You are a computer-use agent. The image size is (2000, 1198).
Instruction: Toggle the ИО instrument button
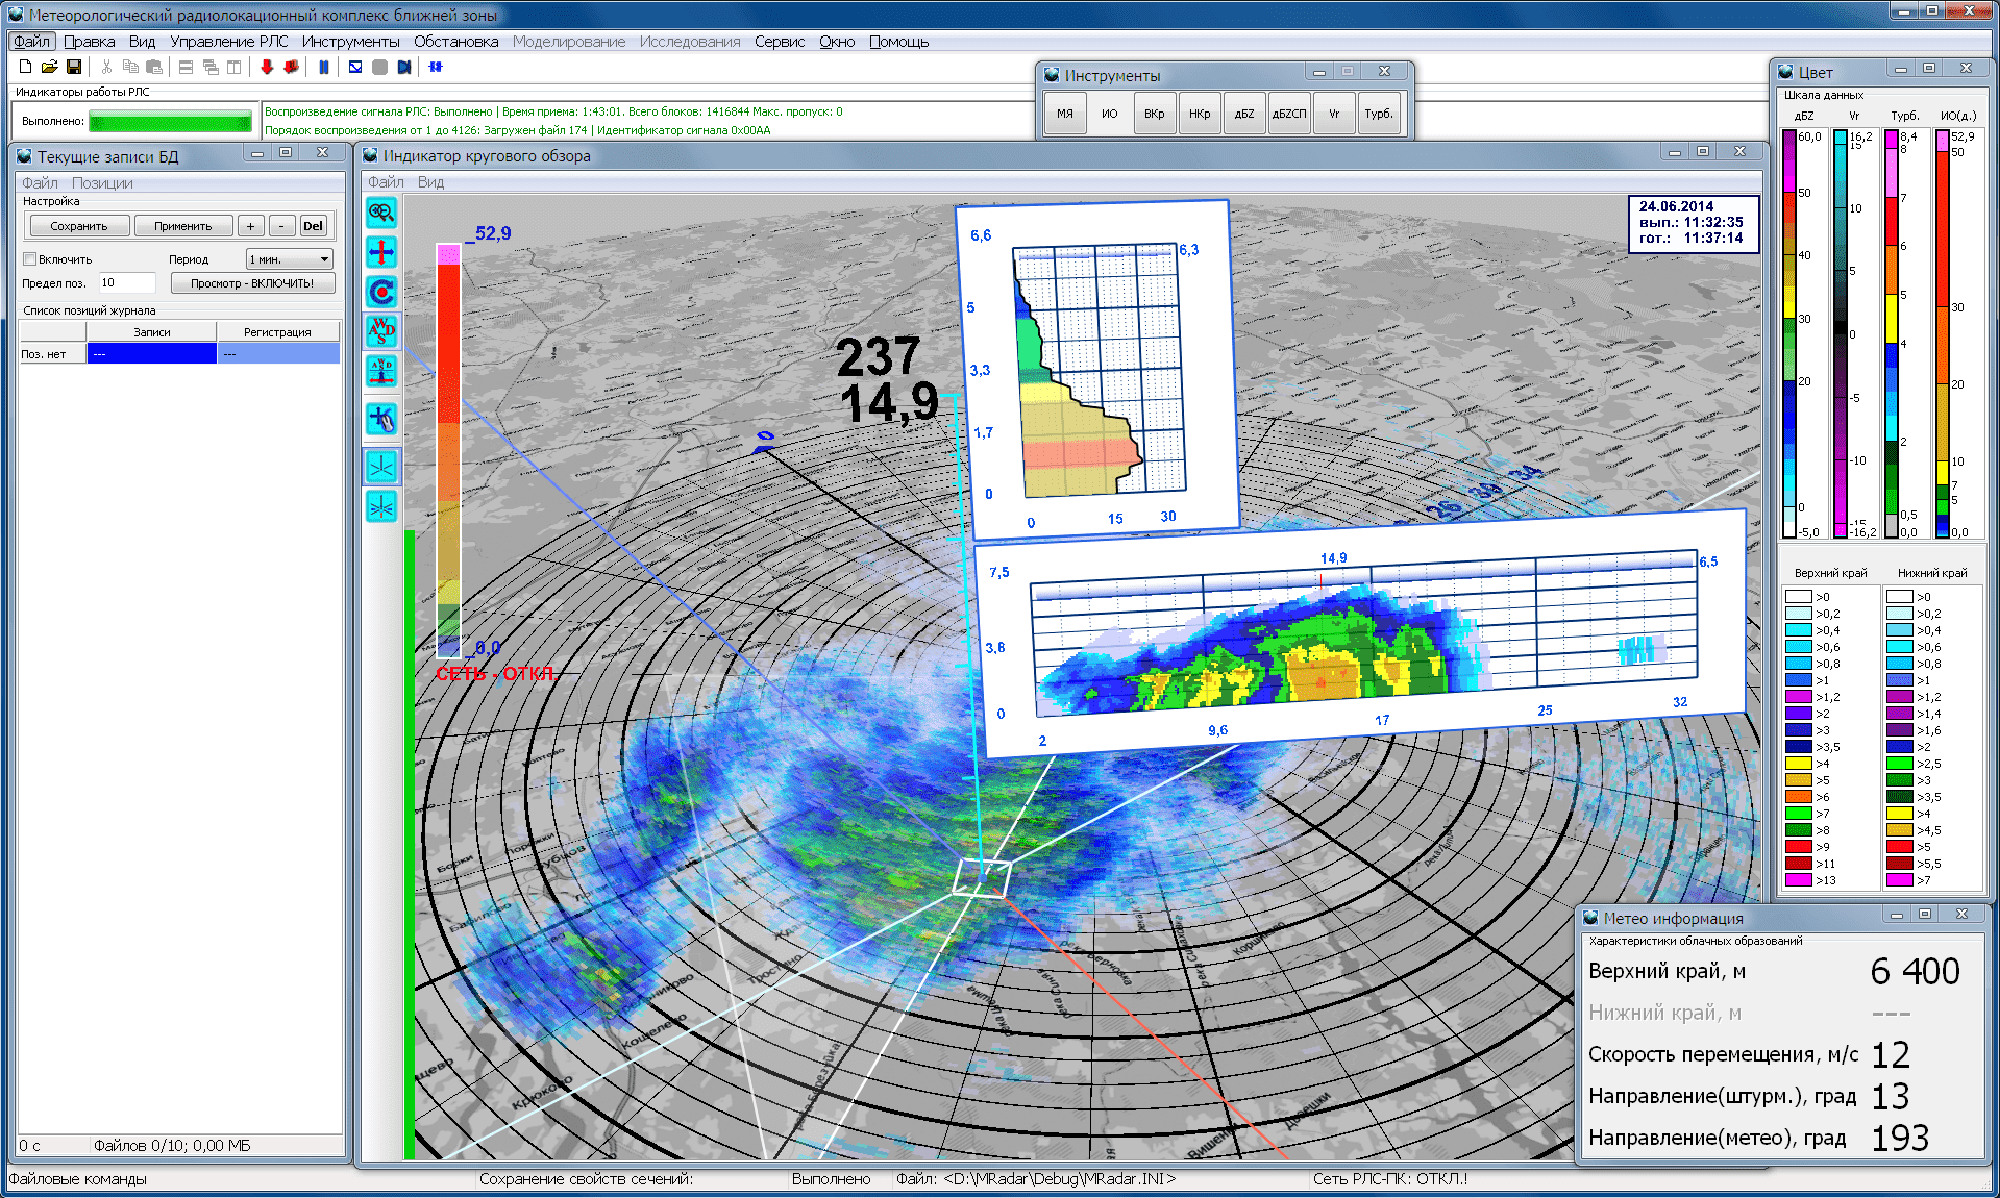pos(1110,114)
